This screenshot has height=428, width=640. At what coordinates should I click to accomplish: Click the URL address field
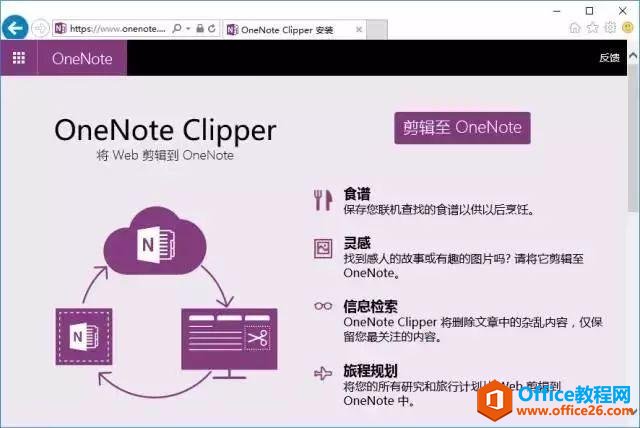118,29
